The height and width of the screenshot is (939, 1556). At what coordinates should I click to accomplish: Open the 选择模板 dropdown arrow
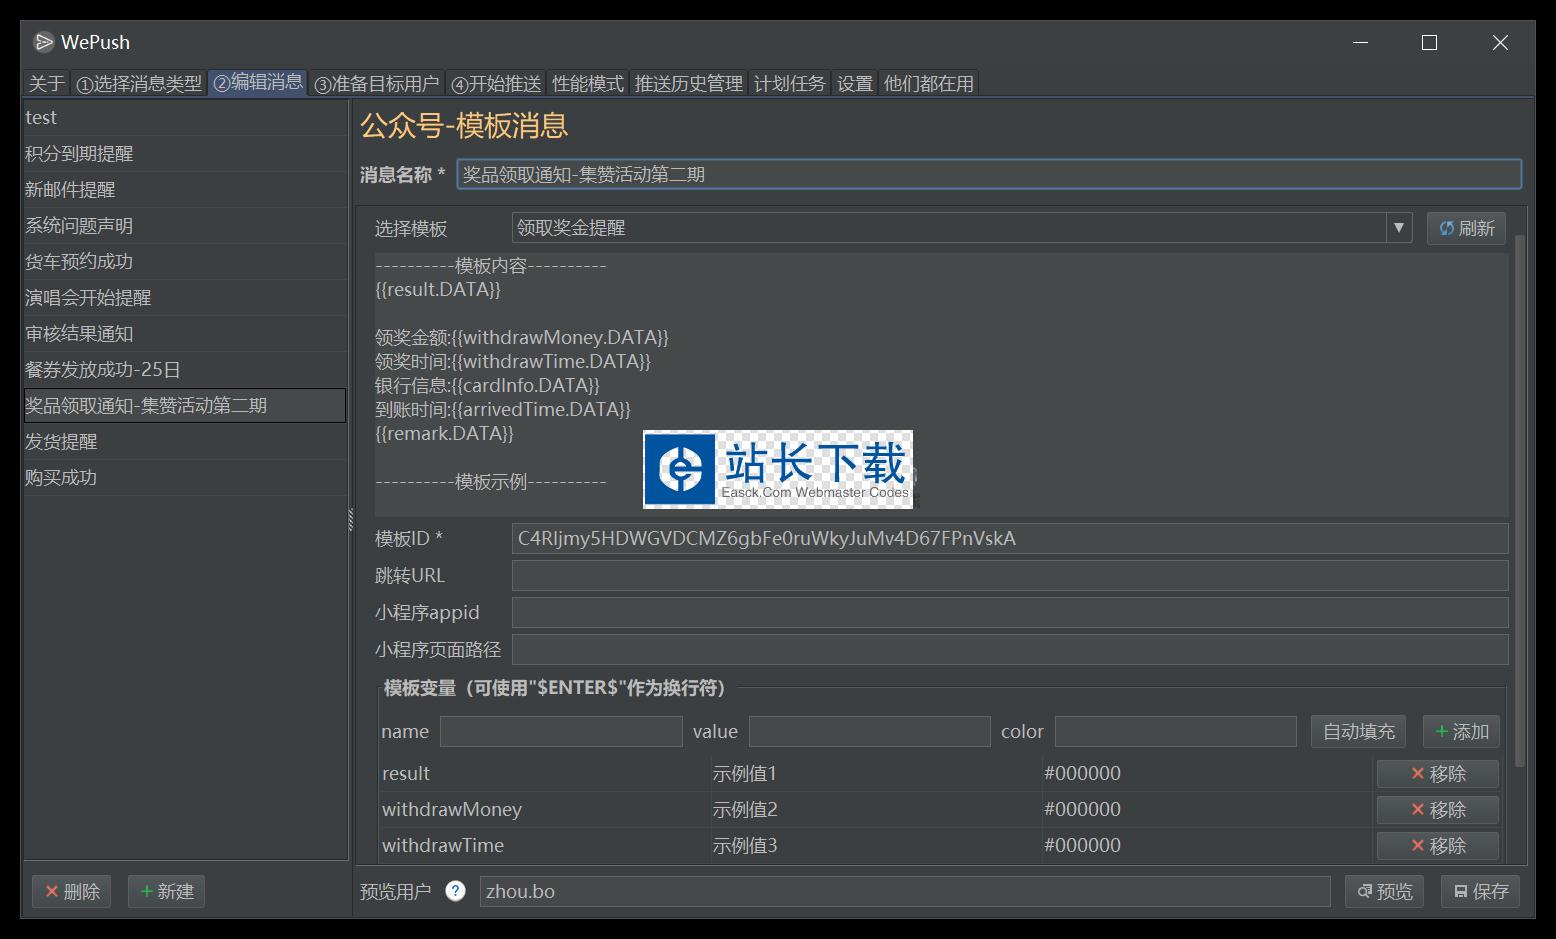1399,228
